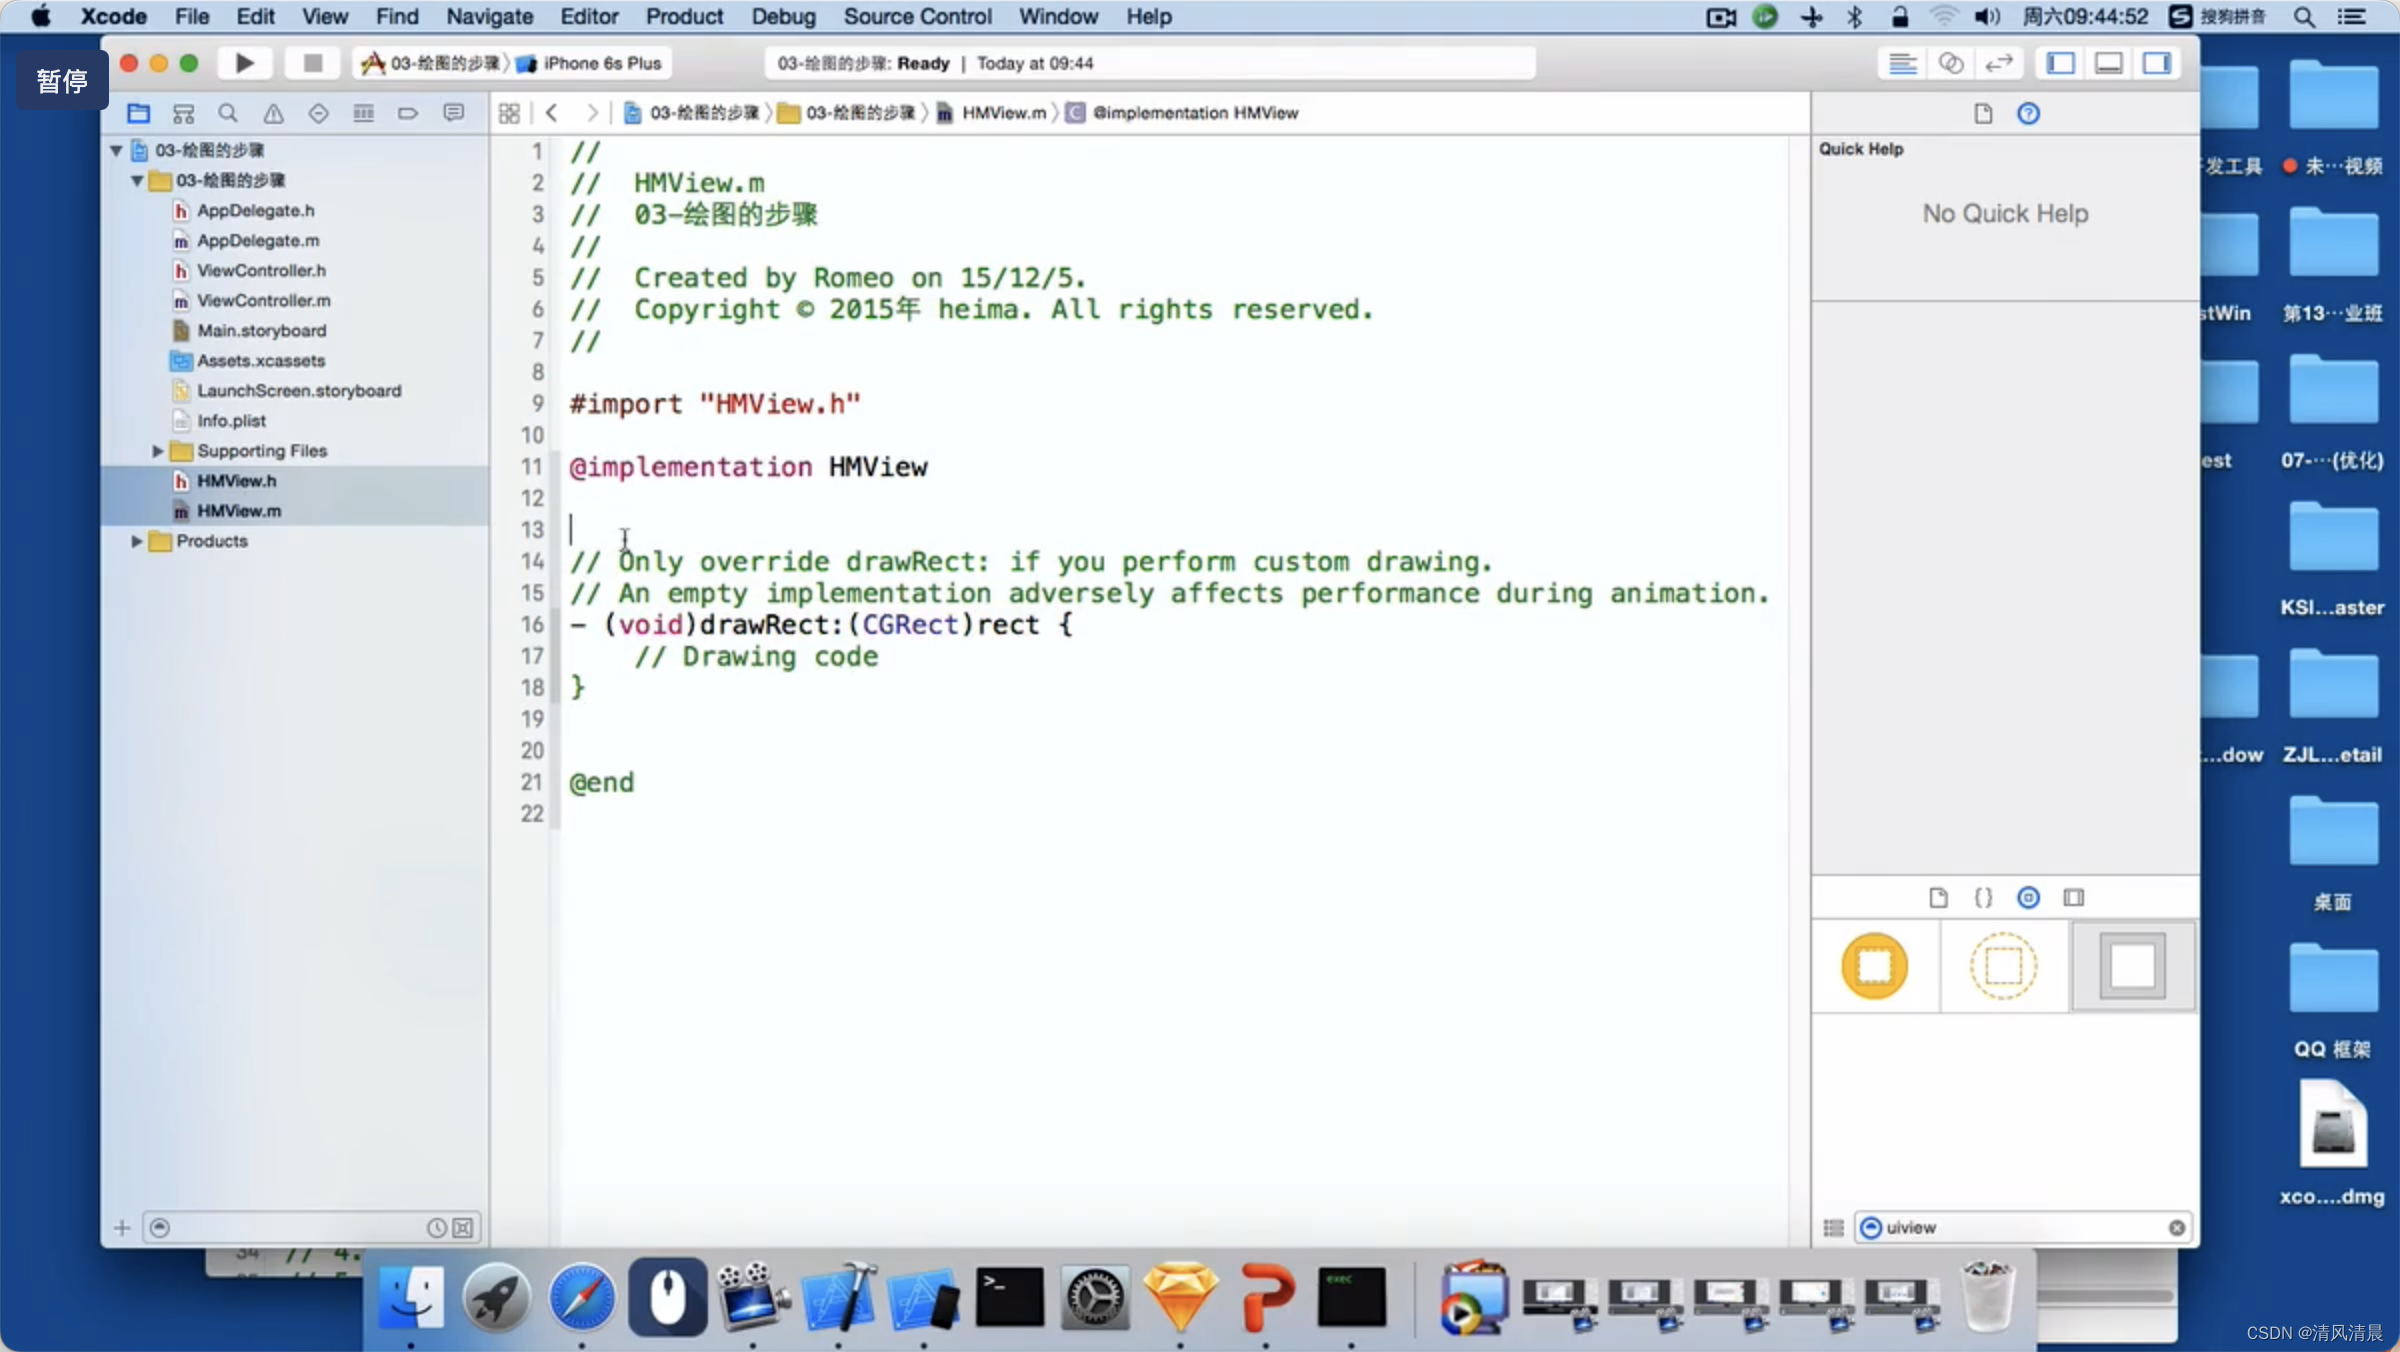The width and height of the screenshot is (2400, 1352).
Task: Select the View Controller object in library
Action: pyautogui.click(x=1875, y=966)
